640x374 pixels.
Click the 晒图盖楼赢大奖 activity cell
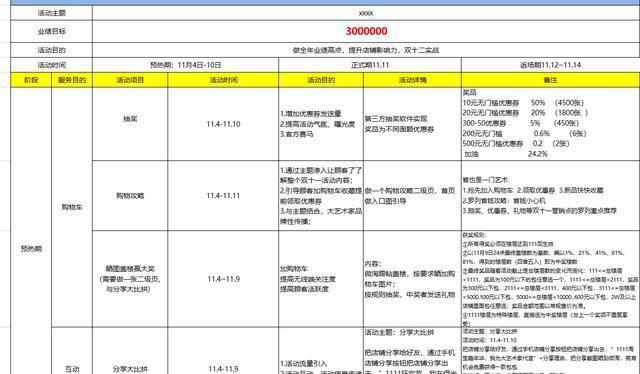click(x=130, y=279)
